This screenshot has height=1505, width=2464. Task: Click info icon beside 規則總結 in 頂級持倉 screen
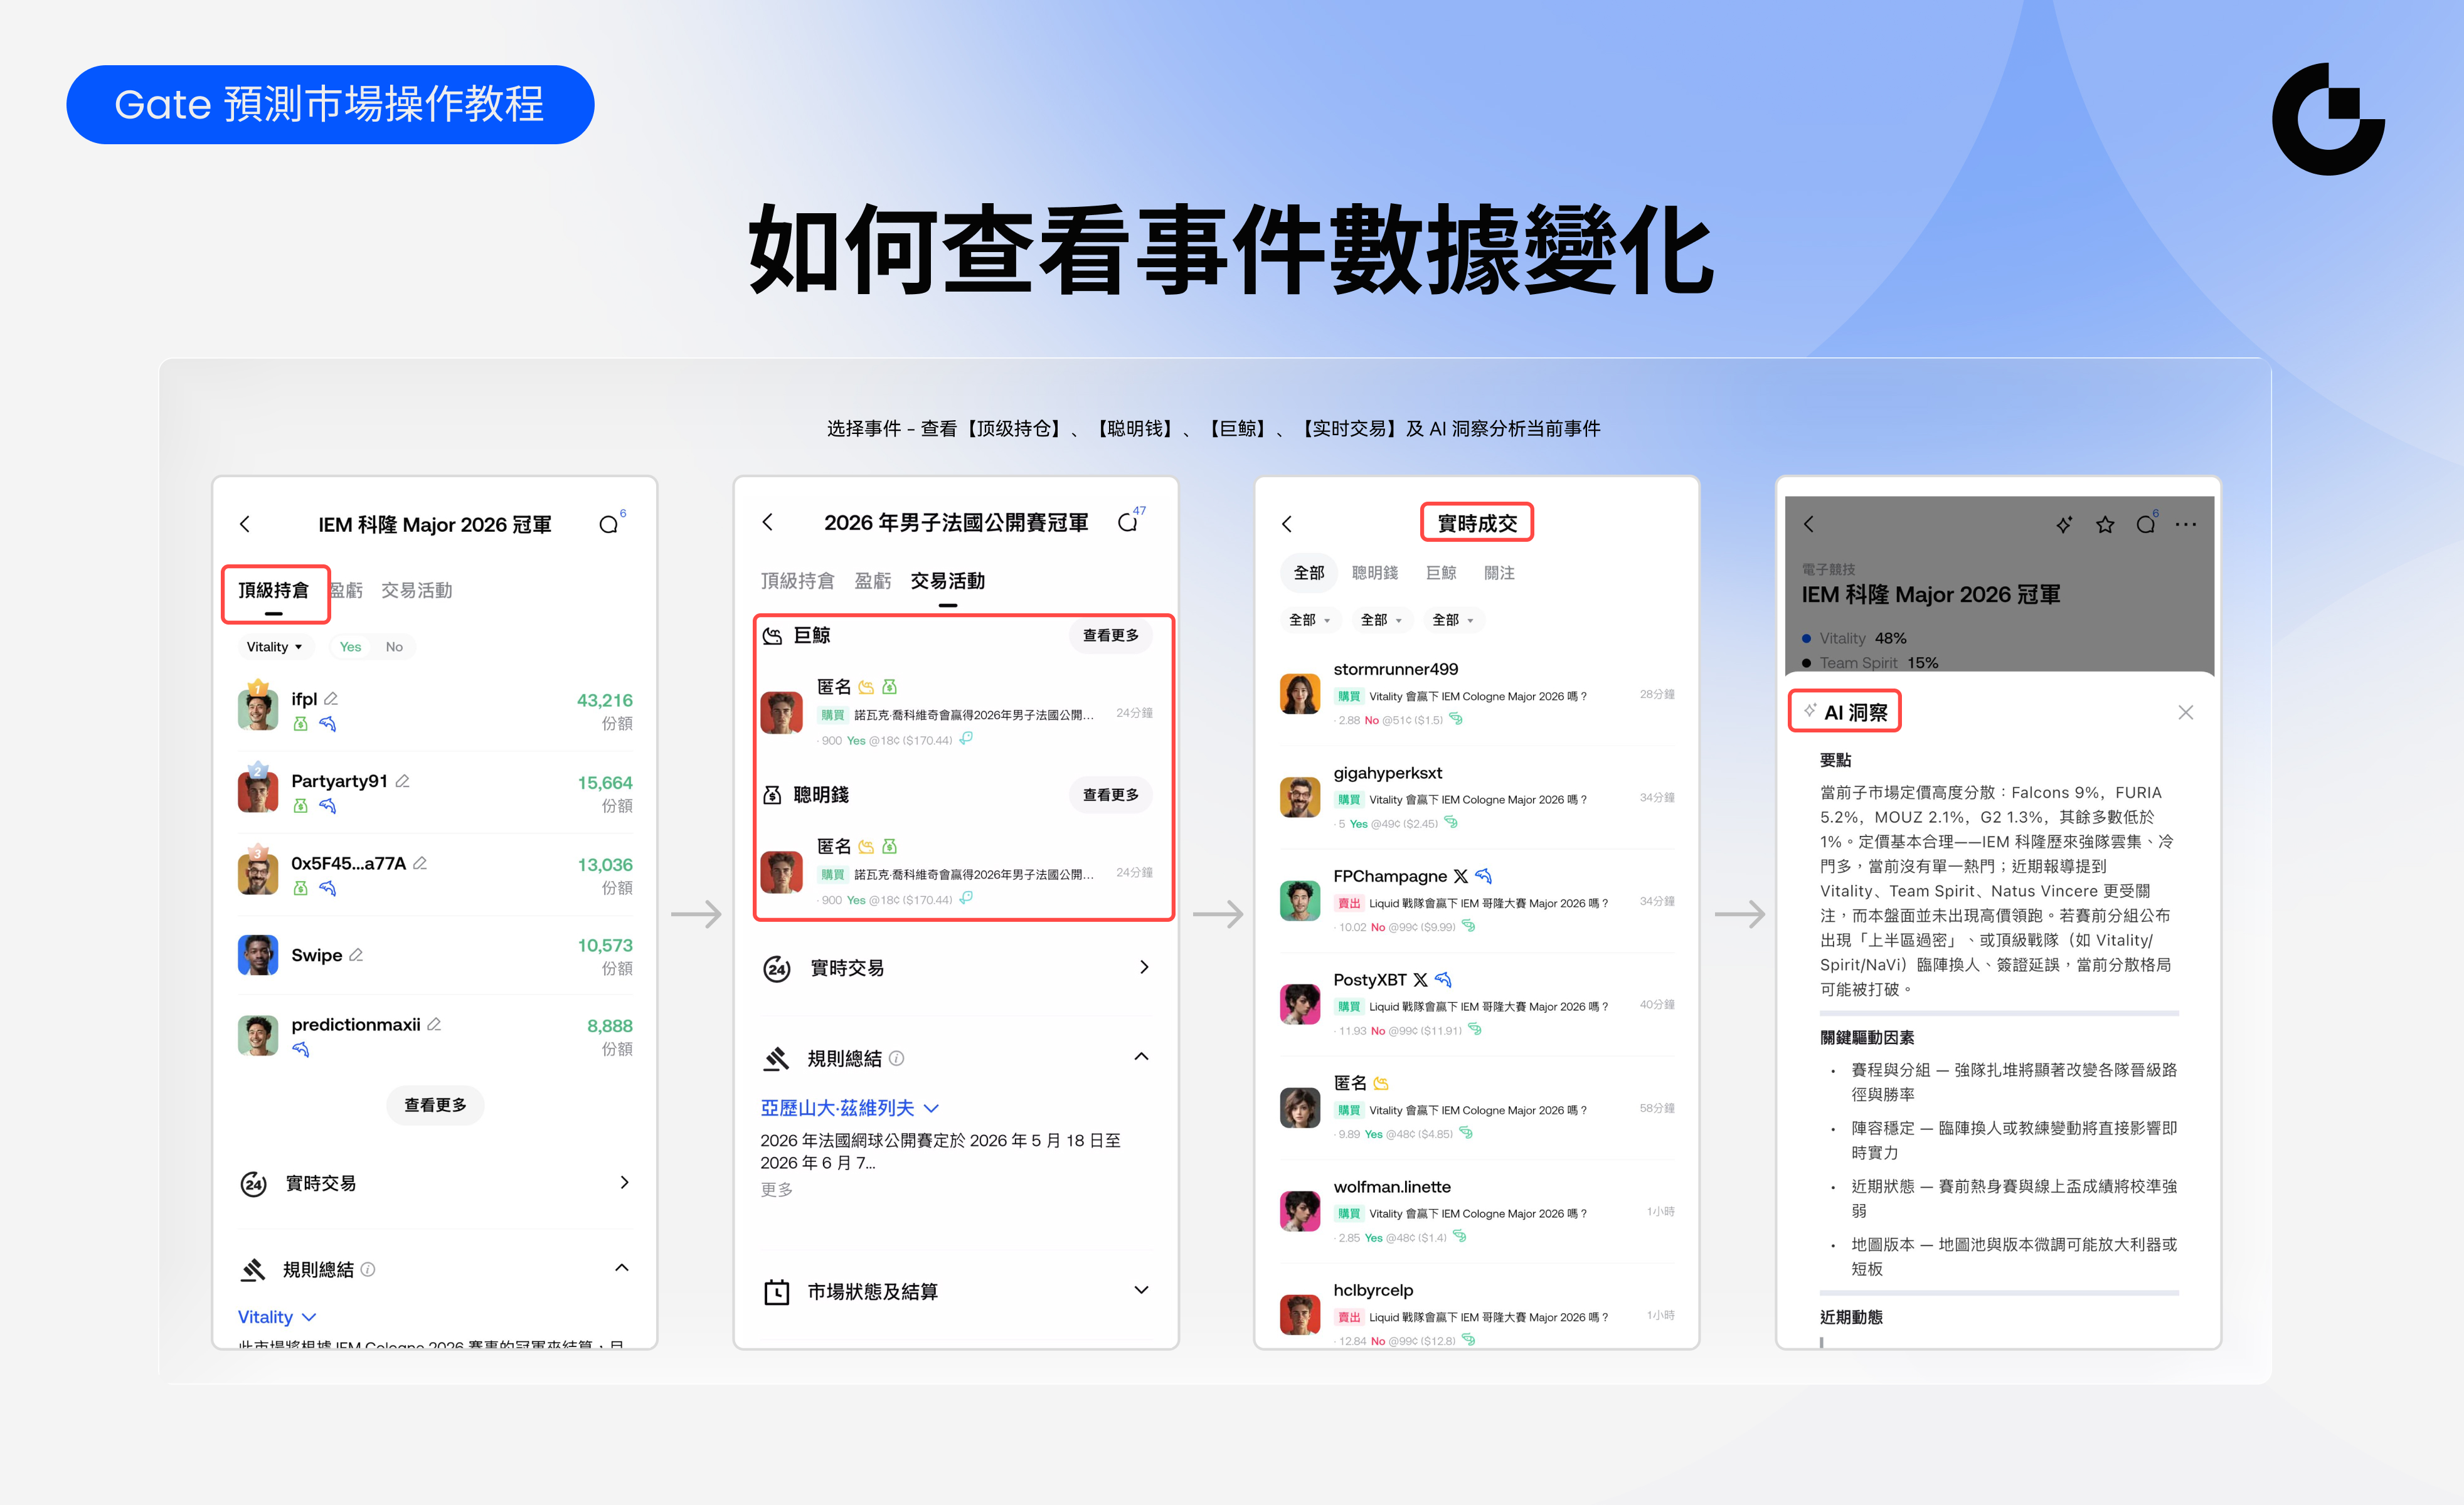pos(368,1269)
